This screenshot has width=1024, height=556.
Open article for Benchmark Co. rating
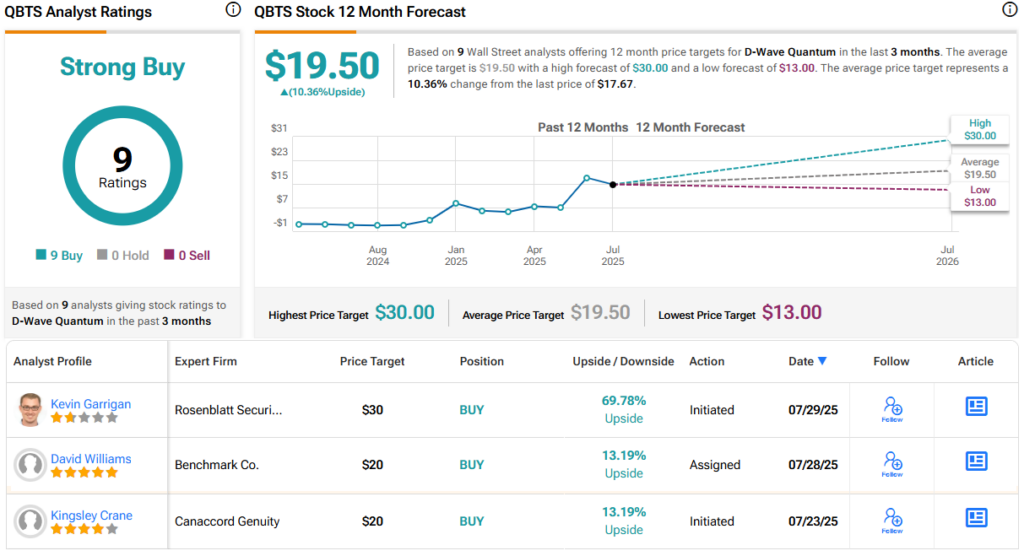(976, 461)
